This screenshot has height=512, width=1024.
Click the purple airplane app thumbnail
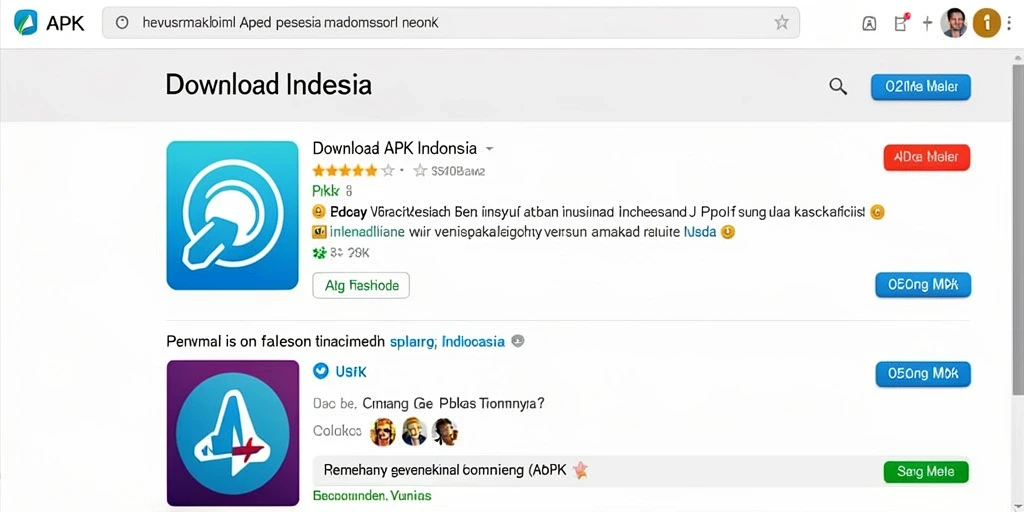(x=232, y=433)
